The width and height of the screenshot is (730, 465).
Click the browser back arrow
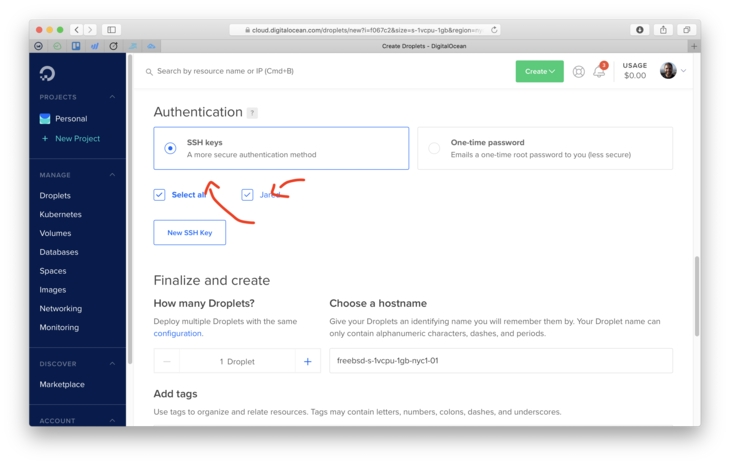[x=76, y=30]
